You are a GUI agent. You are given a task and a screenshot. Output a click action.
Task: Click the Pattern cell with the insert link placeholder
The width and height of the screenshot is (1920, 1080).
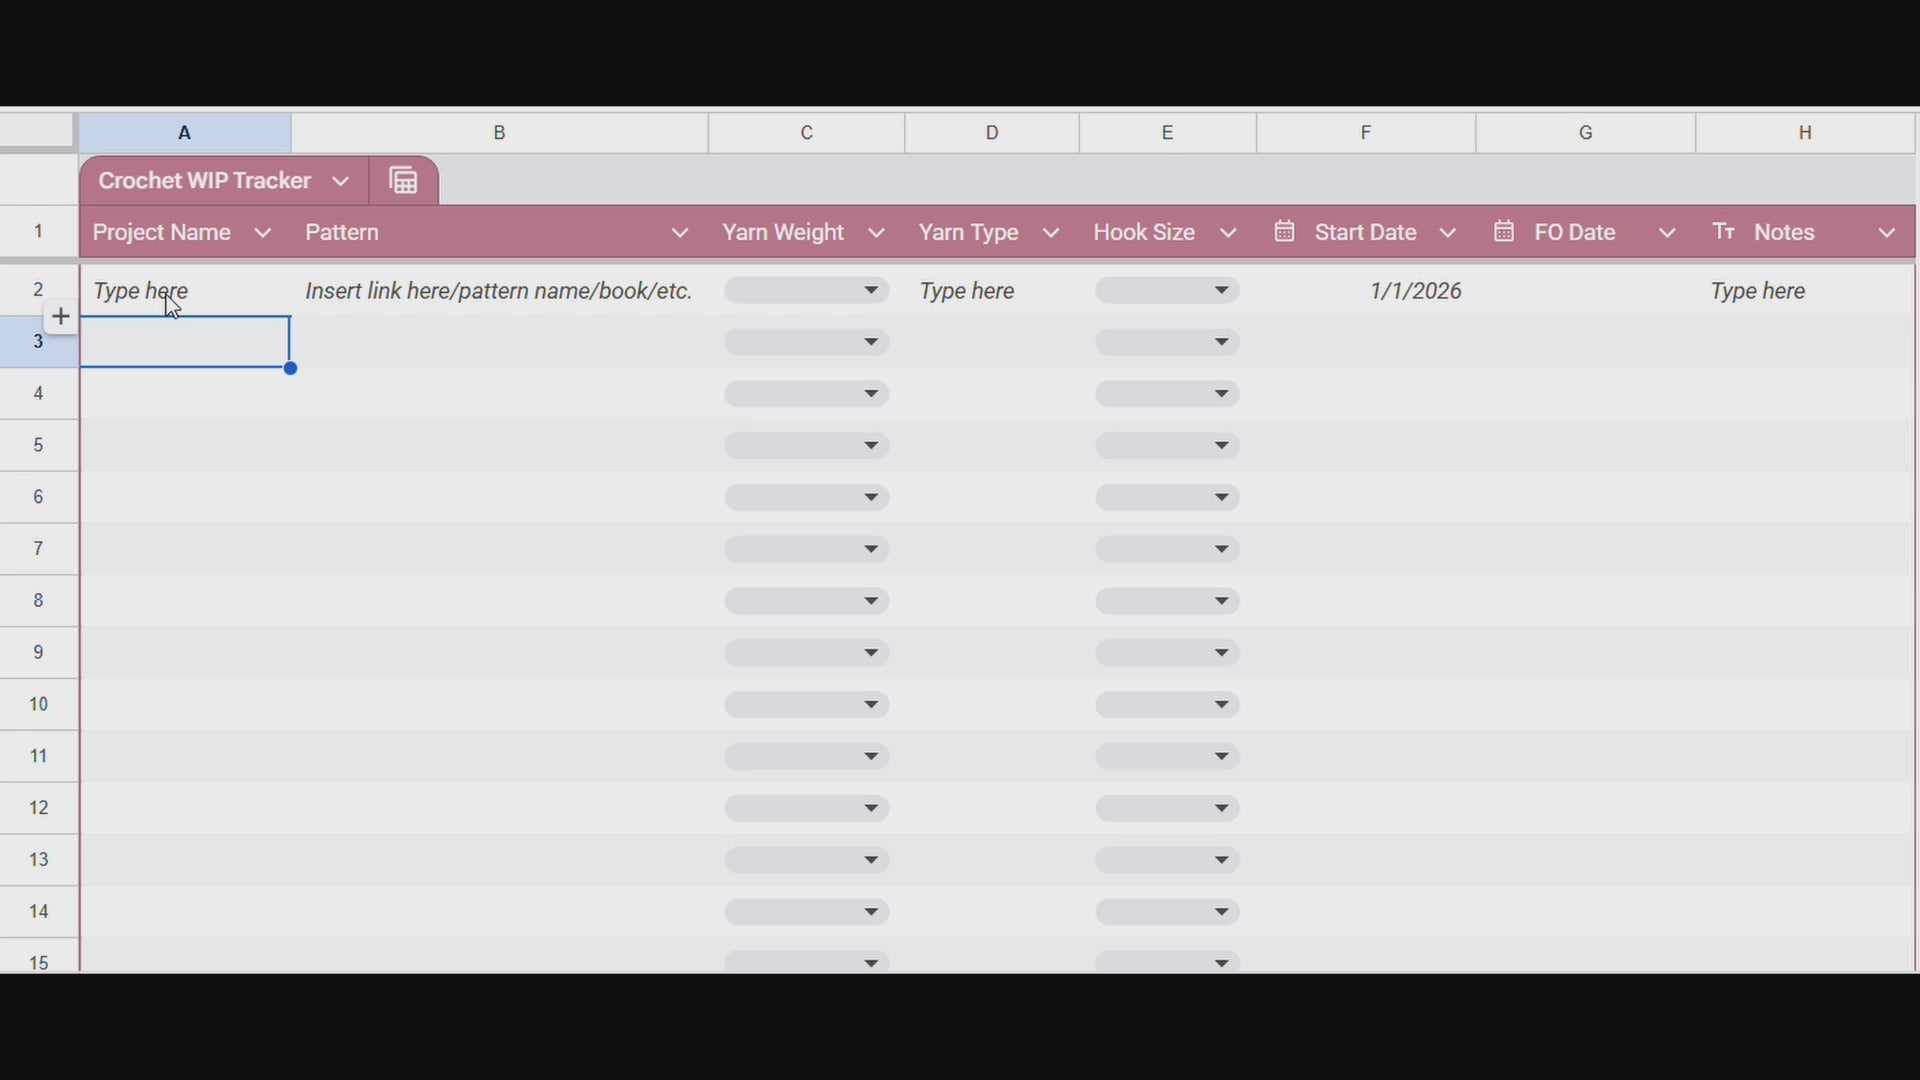(499, 291)
